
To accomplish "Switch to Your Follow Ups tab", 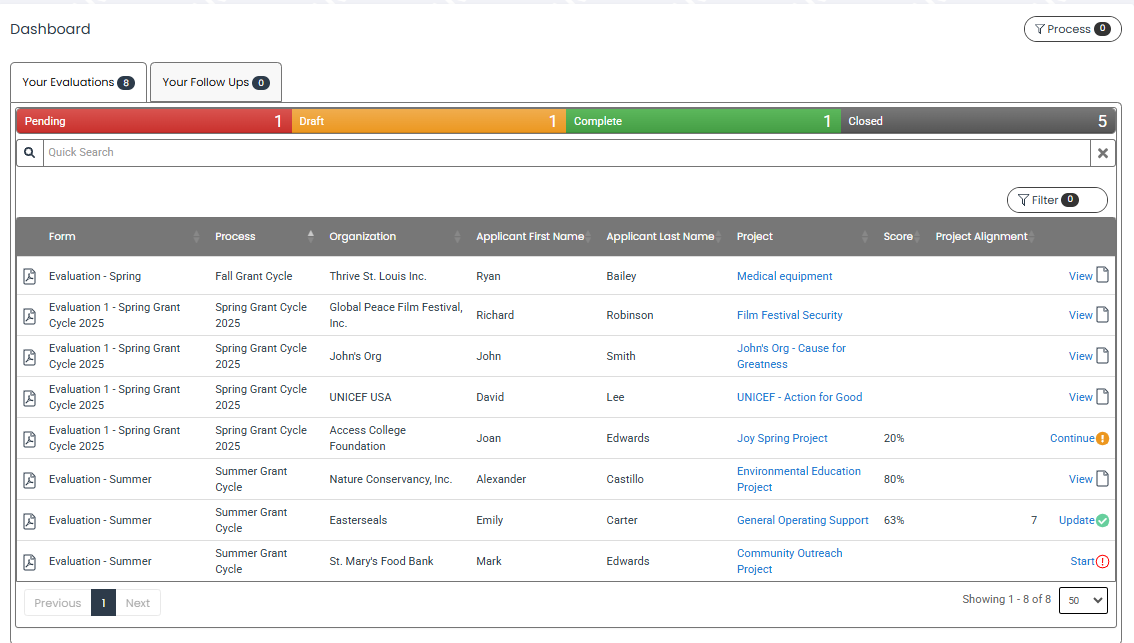I will pos(216,82).
